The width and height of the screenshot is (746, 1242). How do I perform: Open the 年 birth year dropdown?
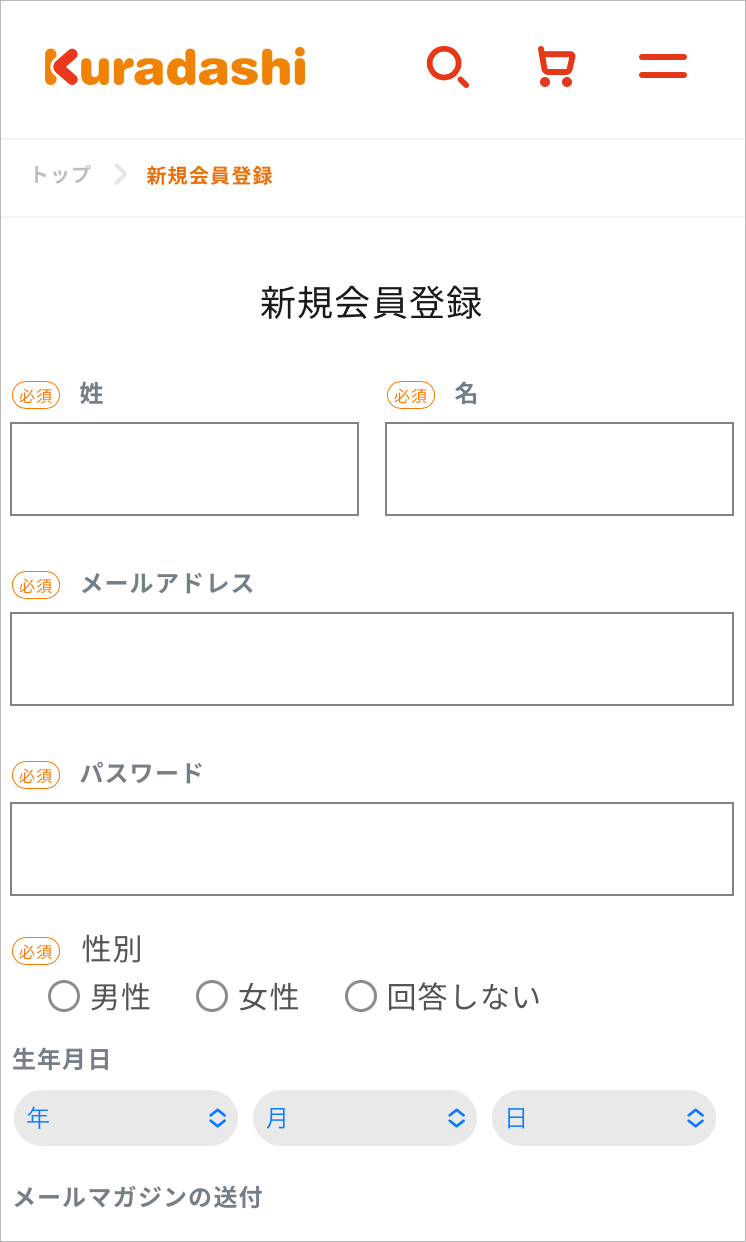126,1118
